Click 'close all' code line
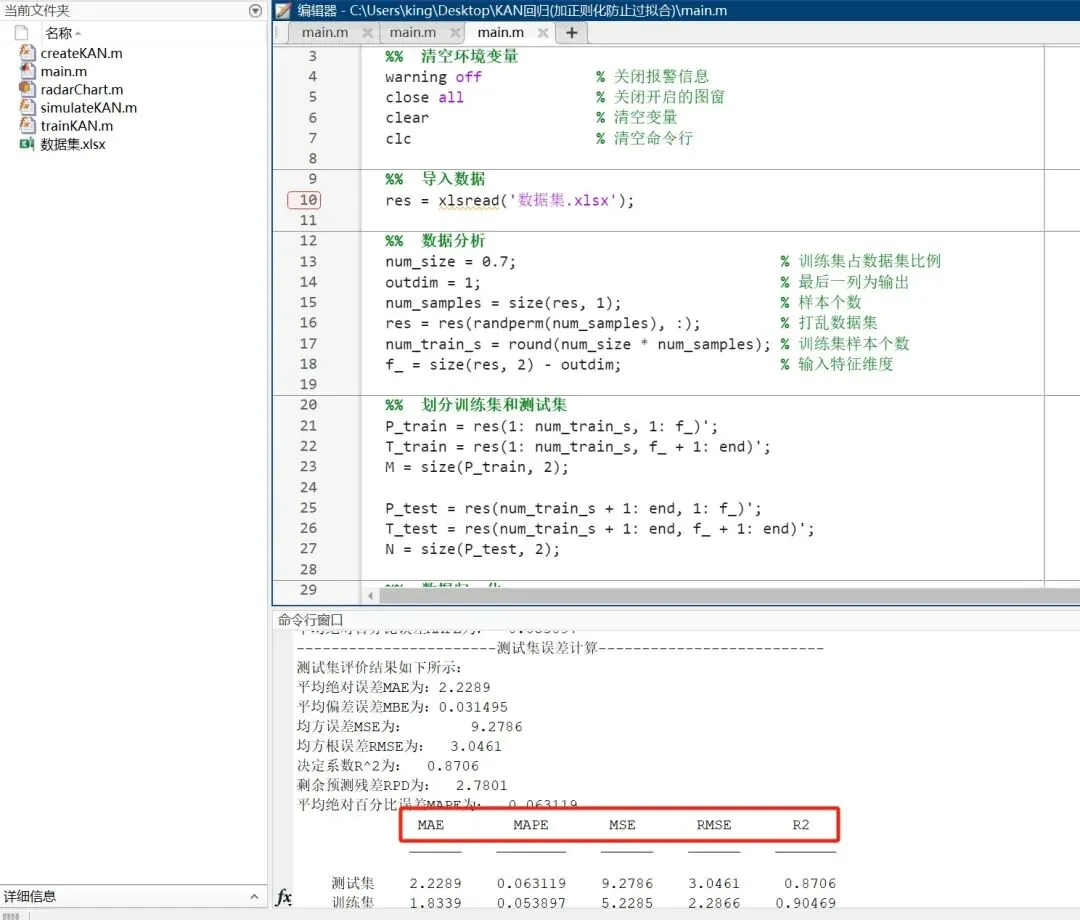1080x920 pixels. 424,98
